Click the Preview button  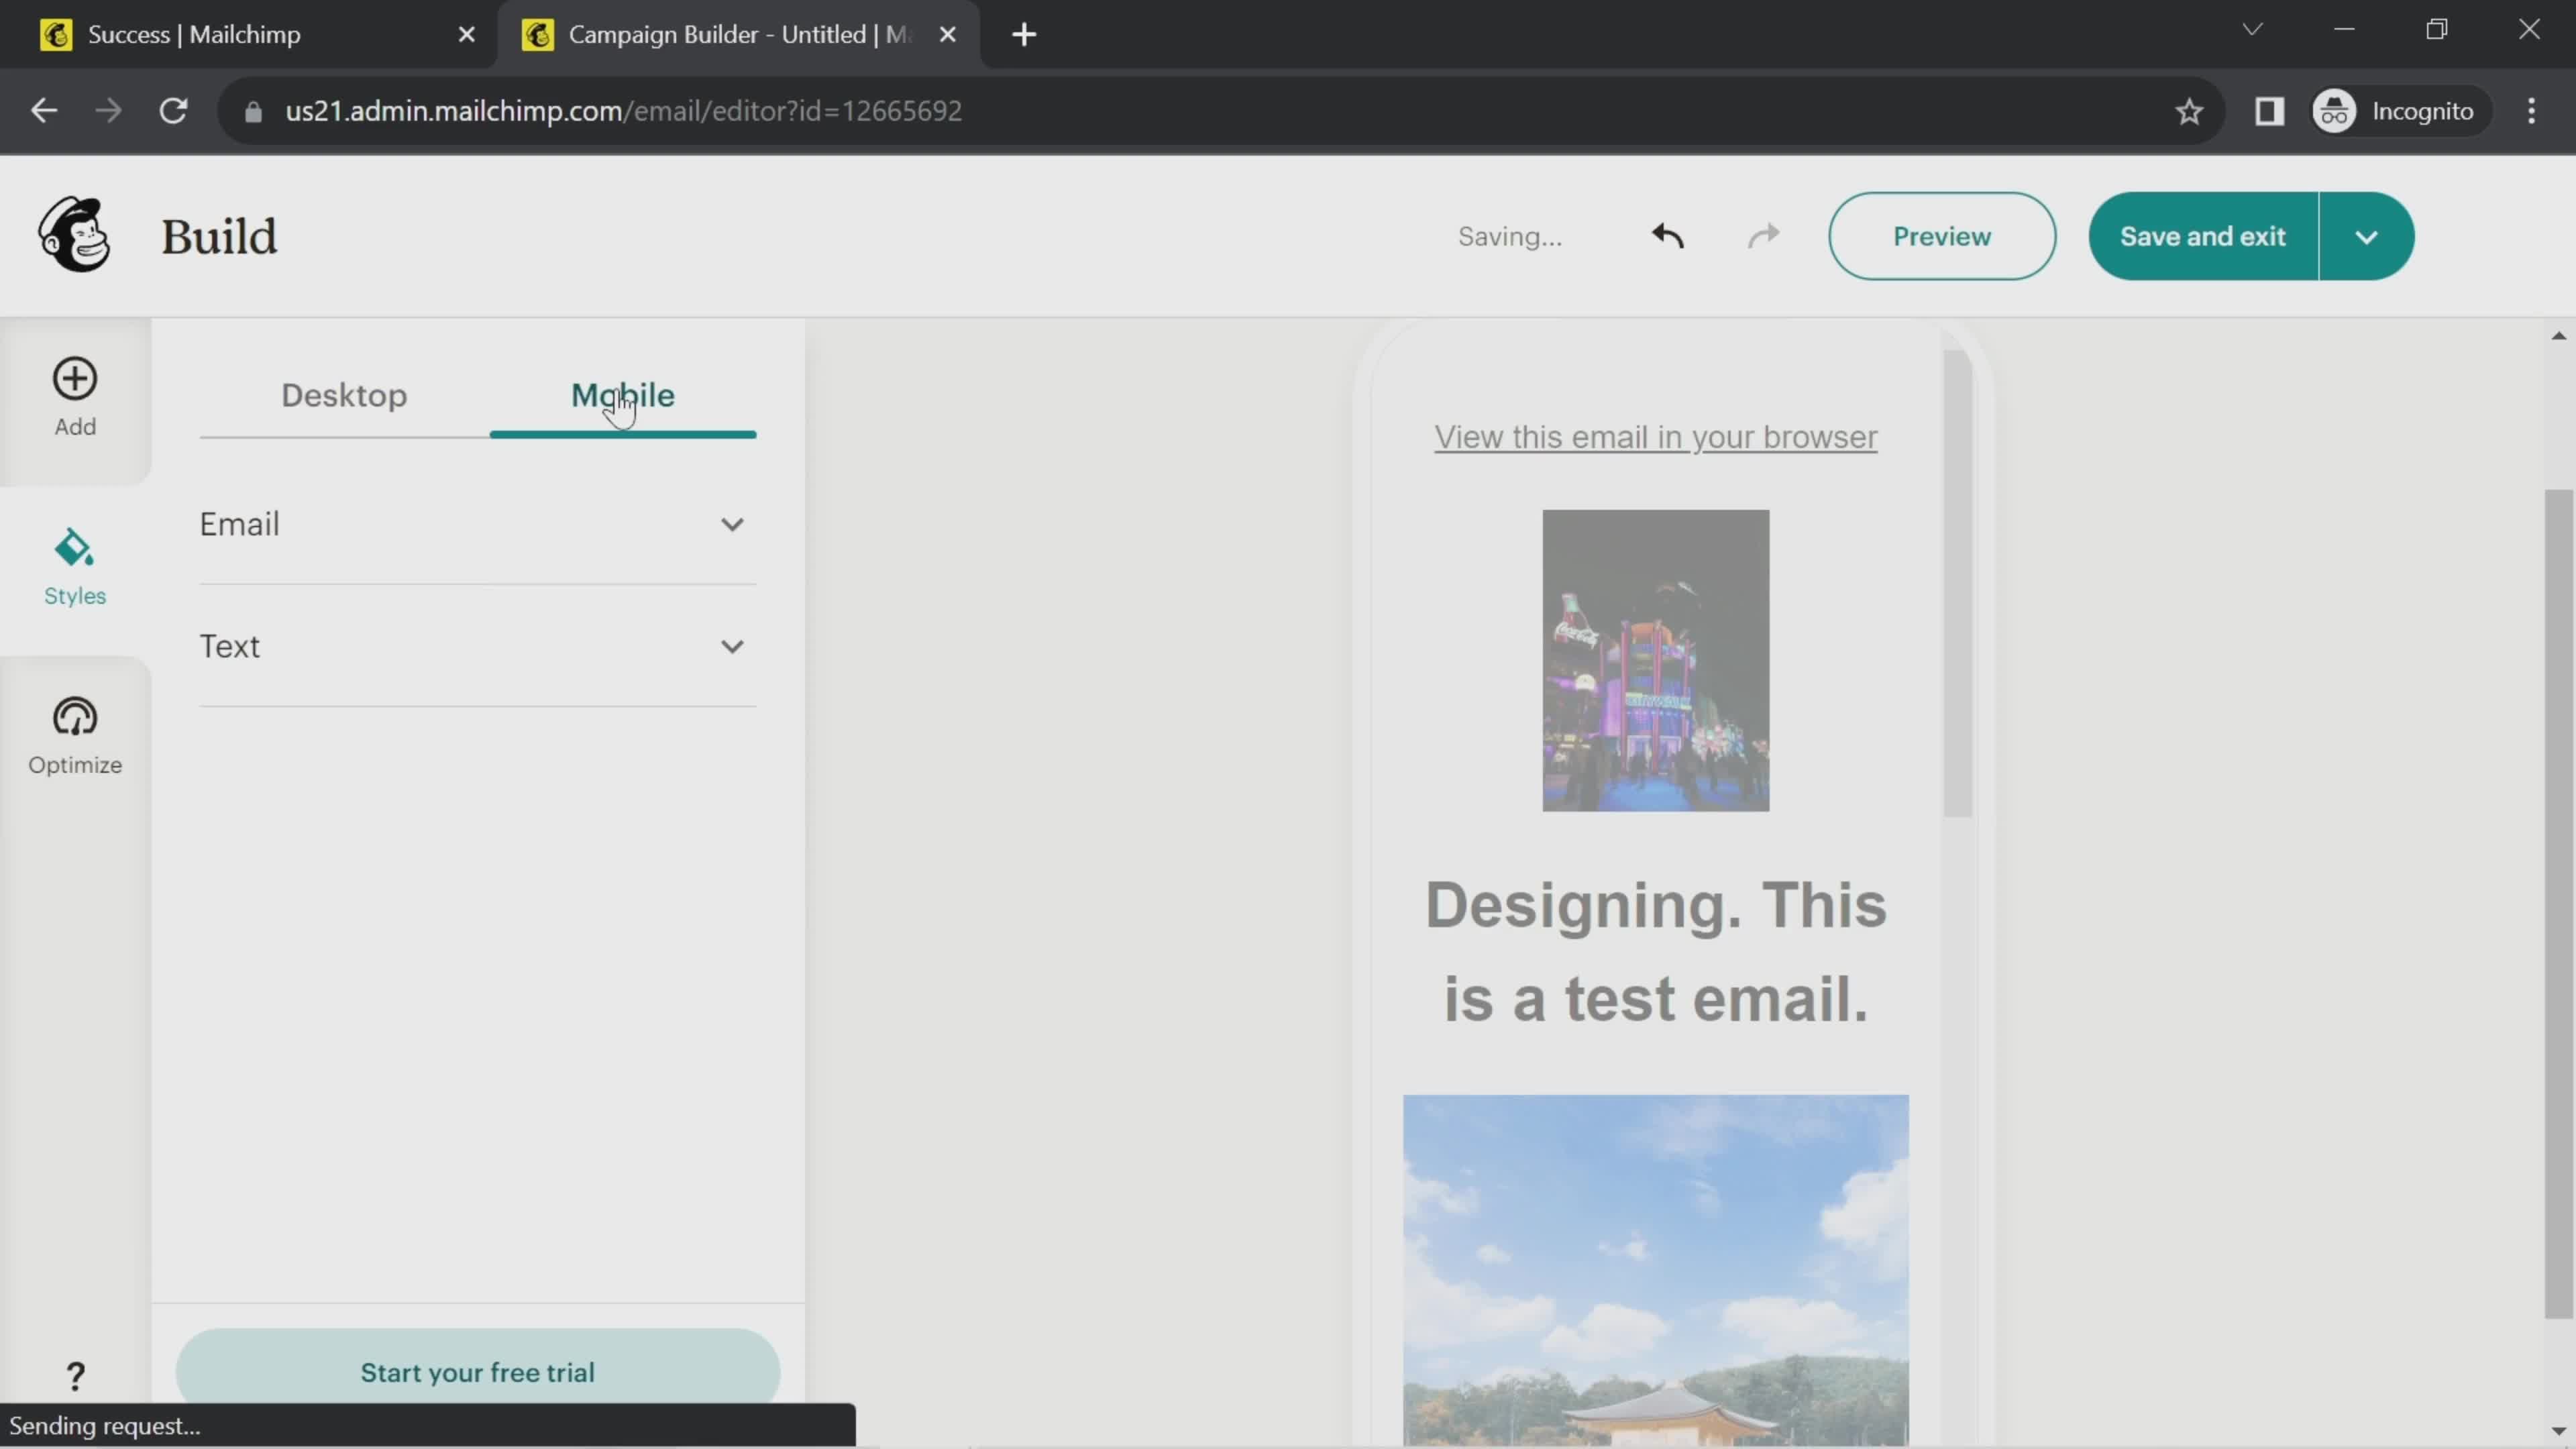(x=1941, y=235)
